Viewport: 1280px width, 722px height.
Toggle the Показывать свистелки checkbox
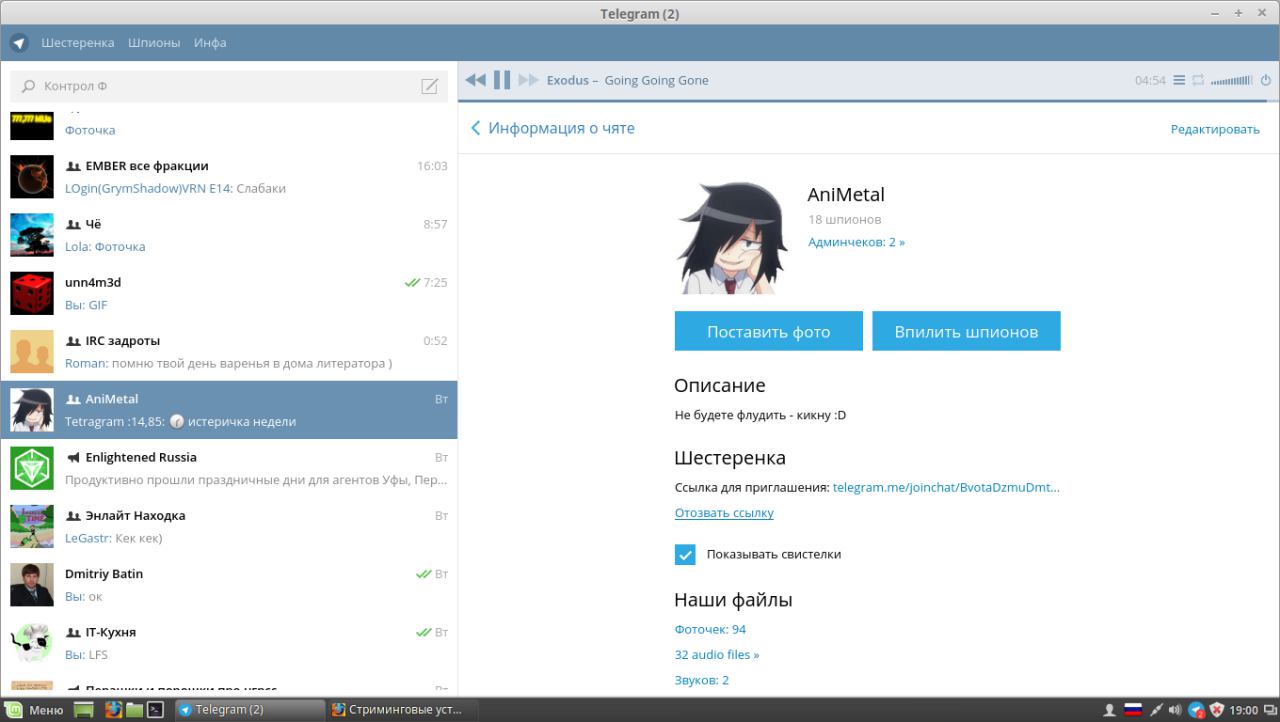coord(685,554)
